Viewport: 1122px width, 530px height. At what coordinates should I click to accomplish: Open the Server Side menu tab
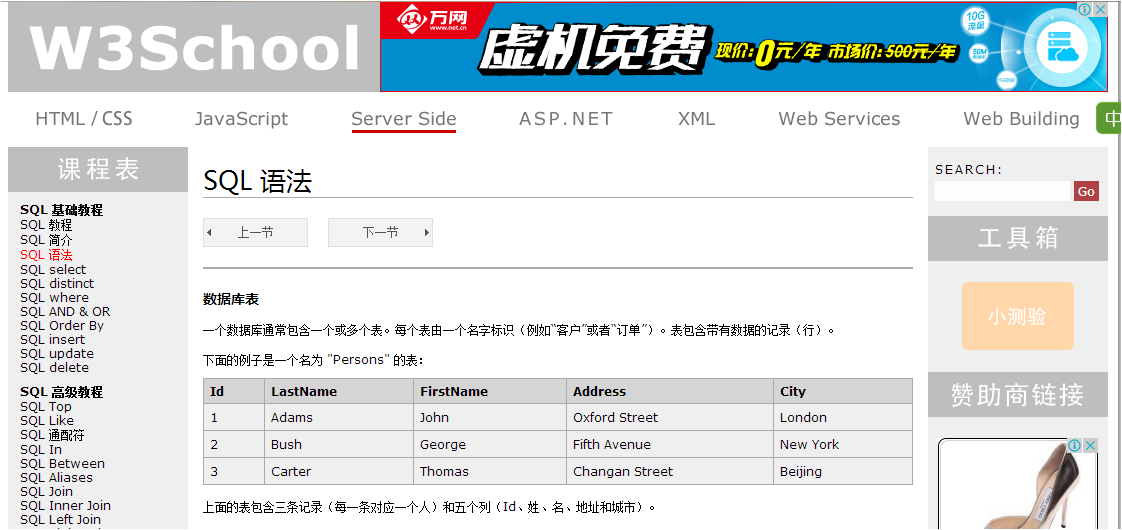(x=404, y=119)
